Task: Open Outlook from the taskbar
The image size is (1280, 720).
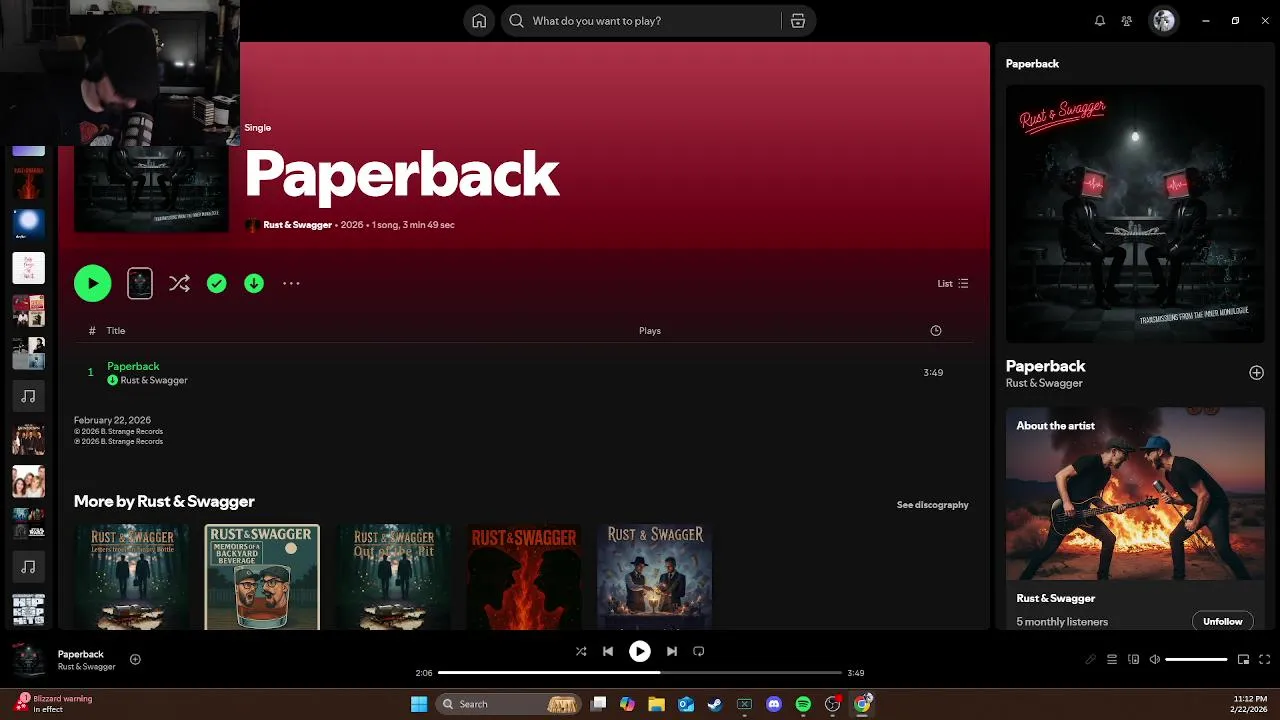Action: 686,704
